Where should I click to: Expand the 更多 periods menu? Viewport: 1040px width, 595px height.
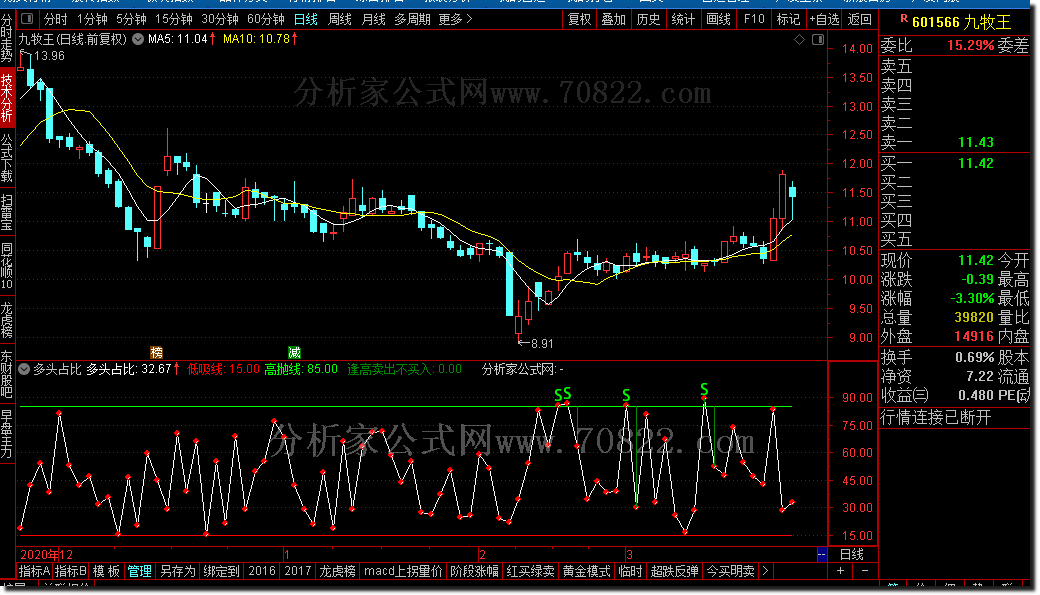456,19
